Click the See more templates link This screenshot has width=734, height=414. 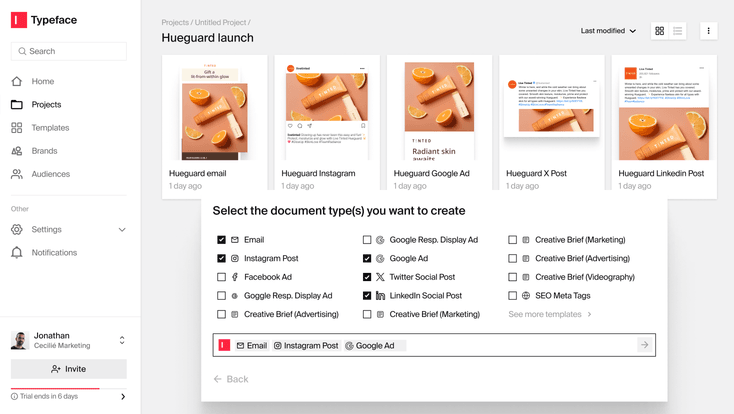coord(550,314)
